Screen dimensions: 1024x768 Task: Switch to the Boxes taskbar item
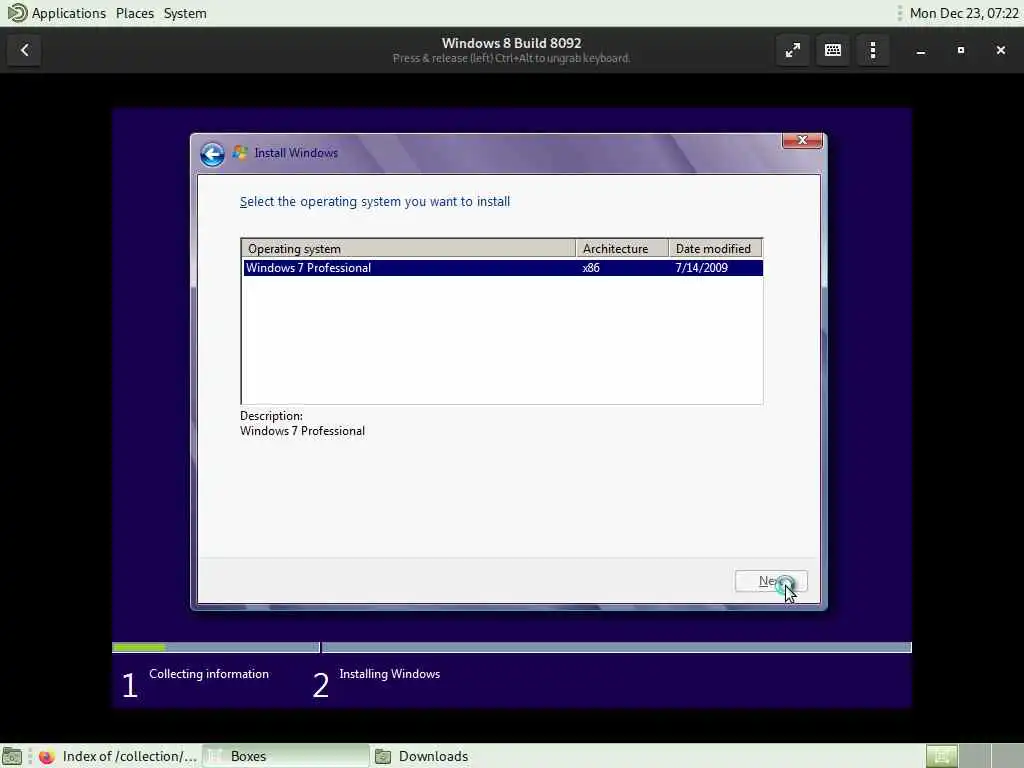coord(285,756)
